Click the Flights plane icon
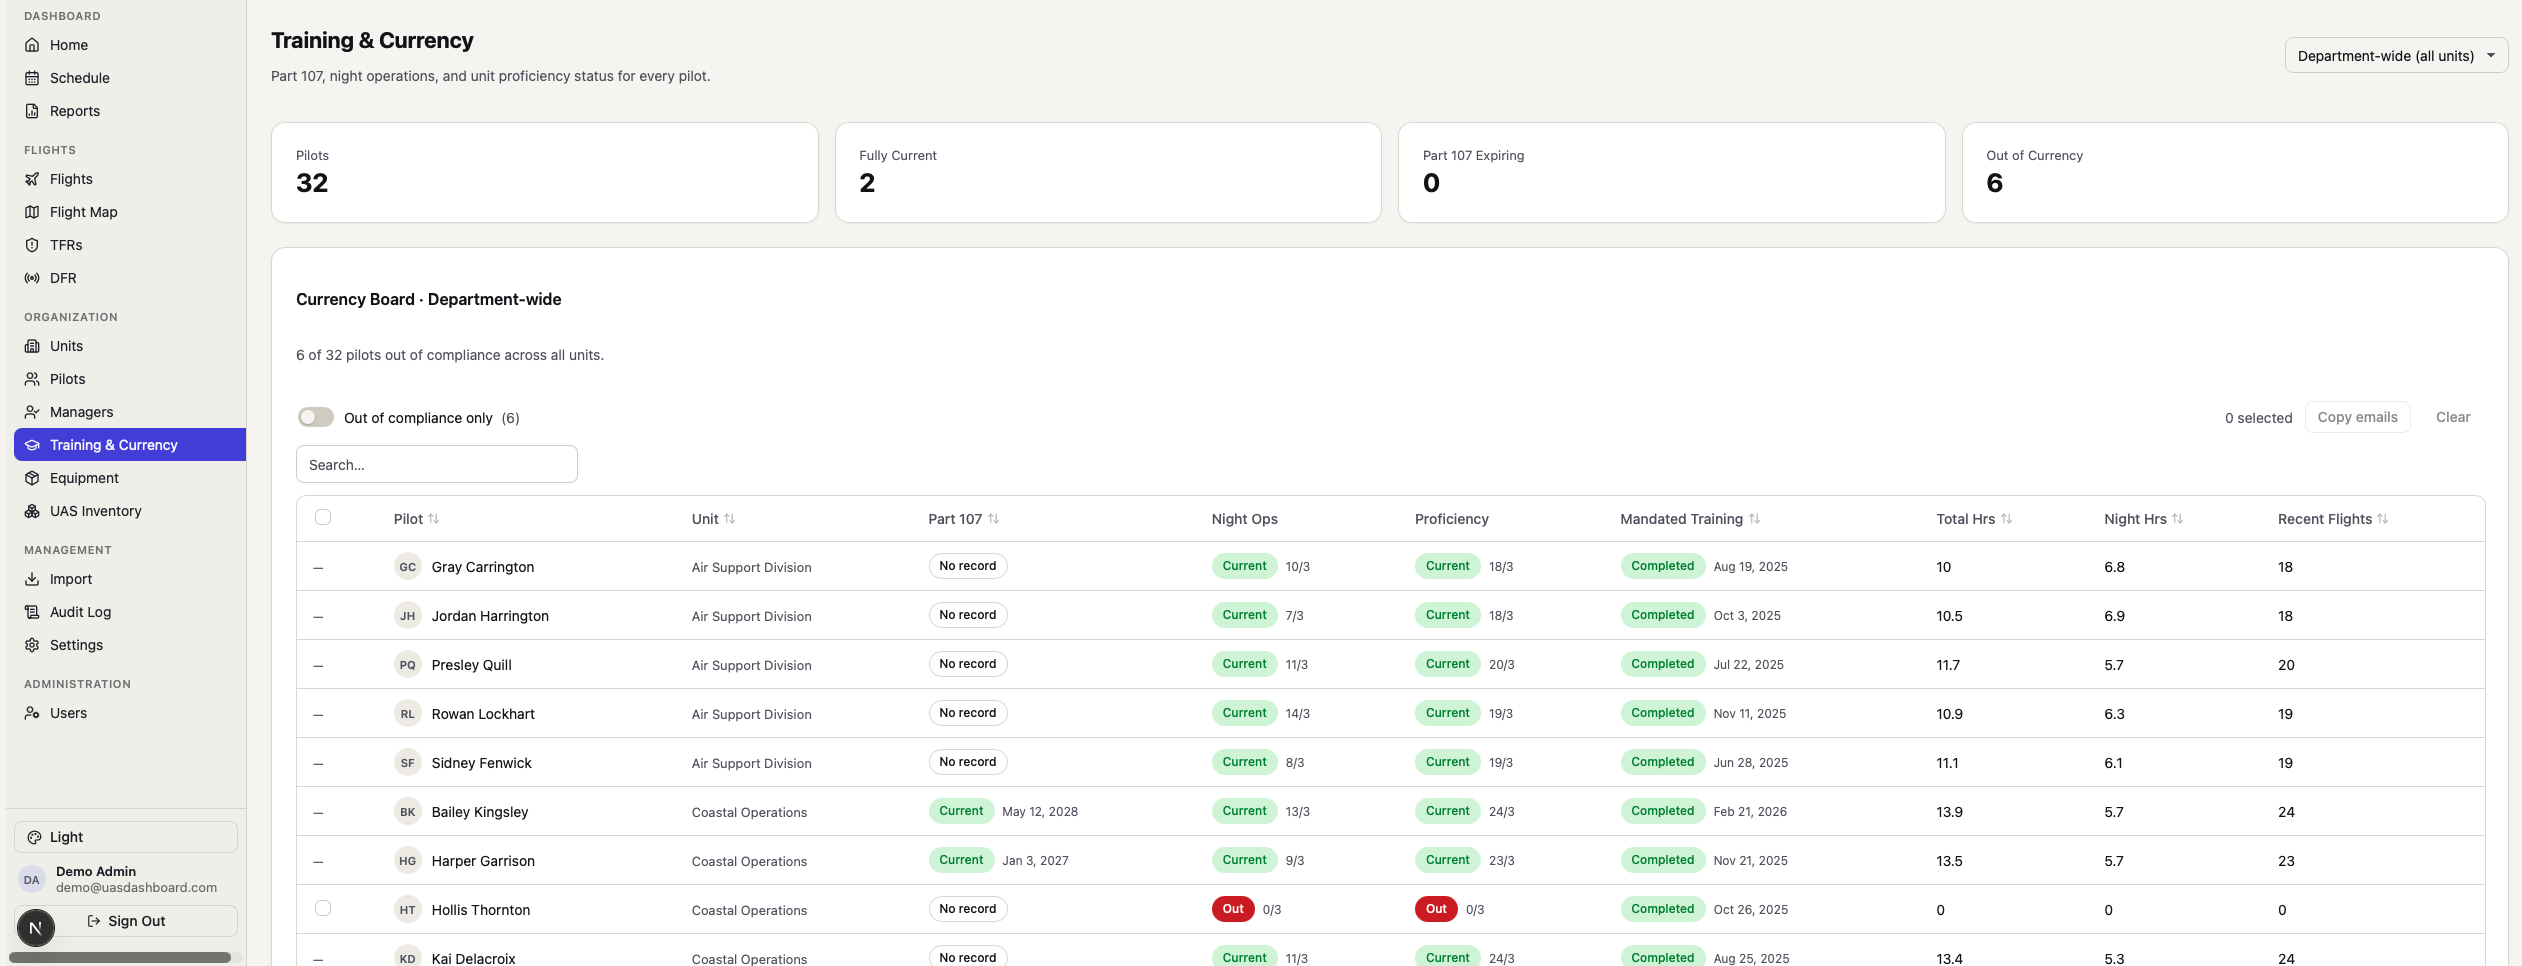This screenshot has width=2522, height=966. tap(32, 179)
